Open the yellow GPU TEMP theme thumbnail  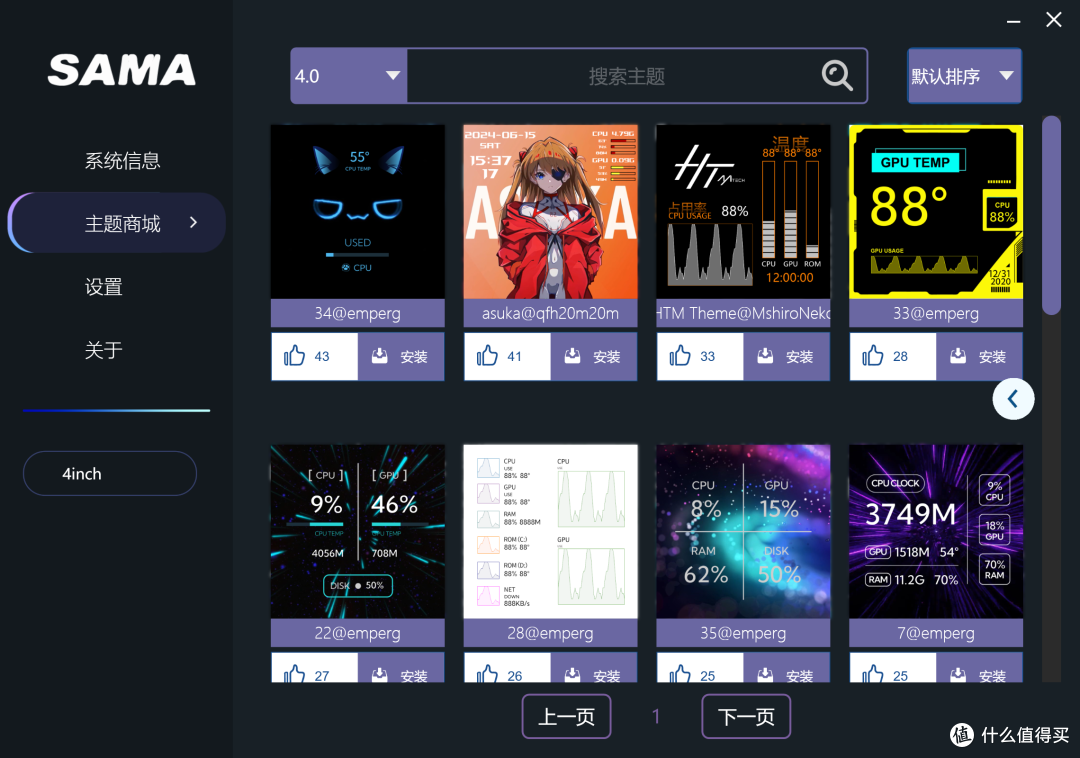click(x=936, y=211)
